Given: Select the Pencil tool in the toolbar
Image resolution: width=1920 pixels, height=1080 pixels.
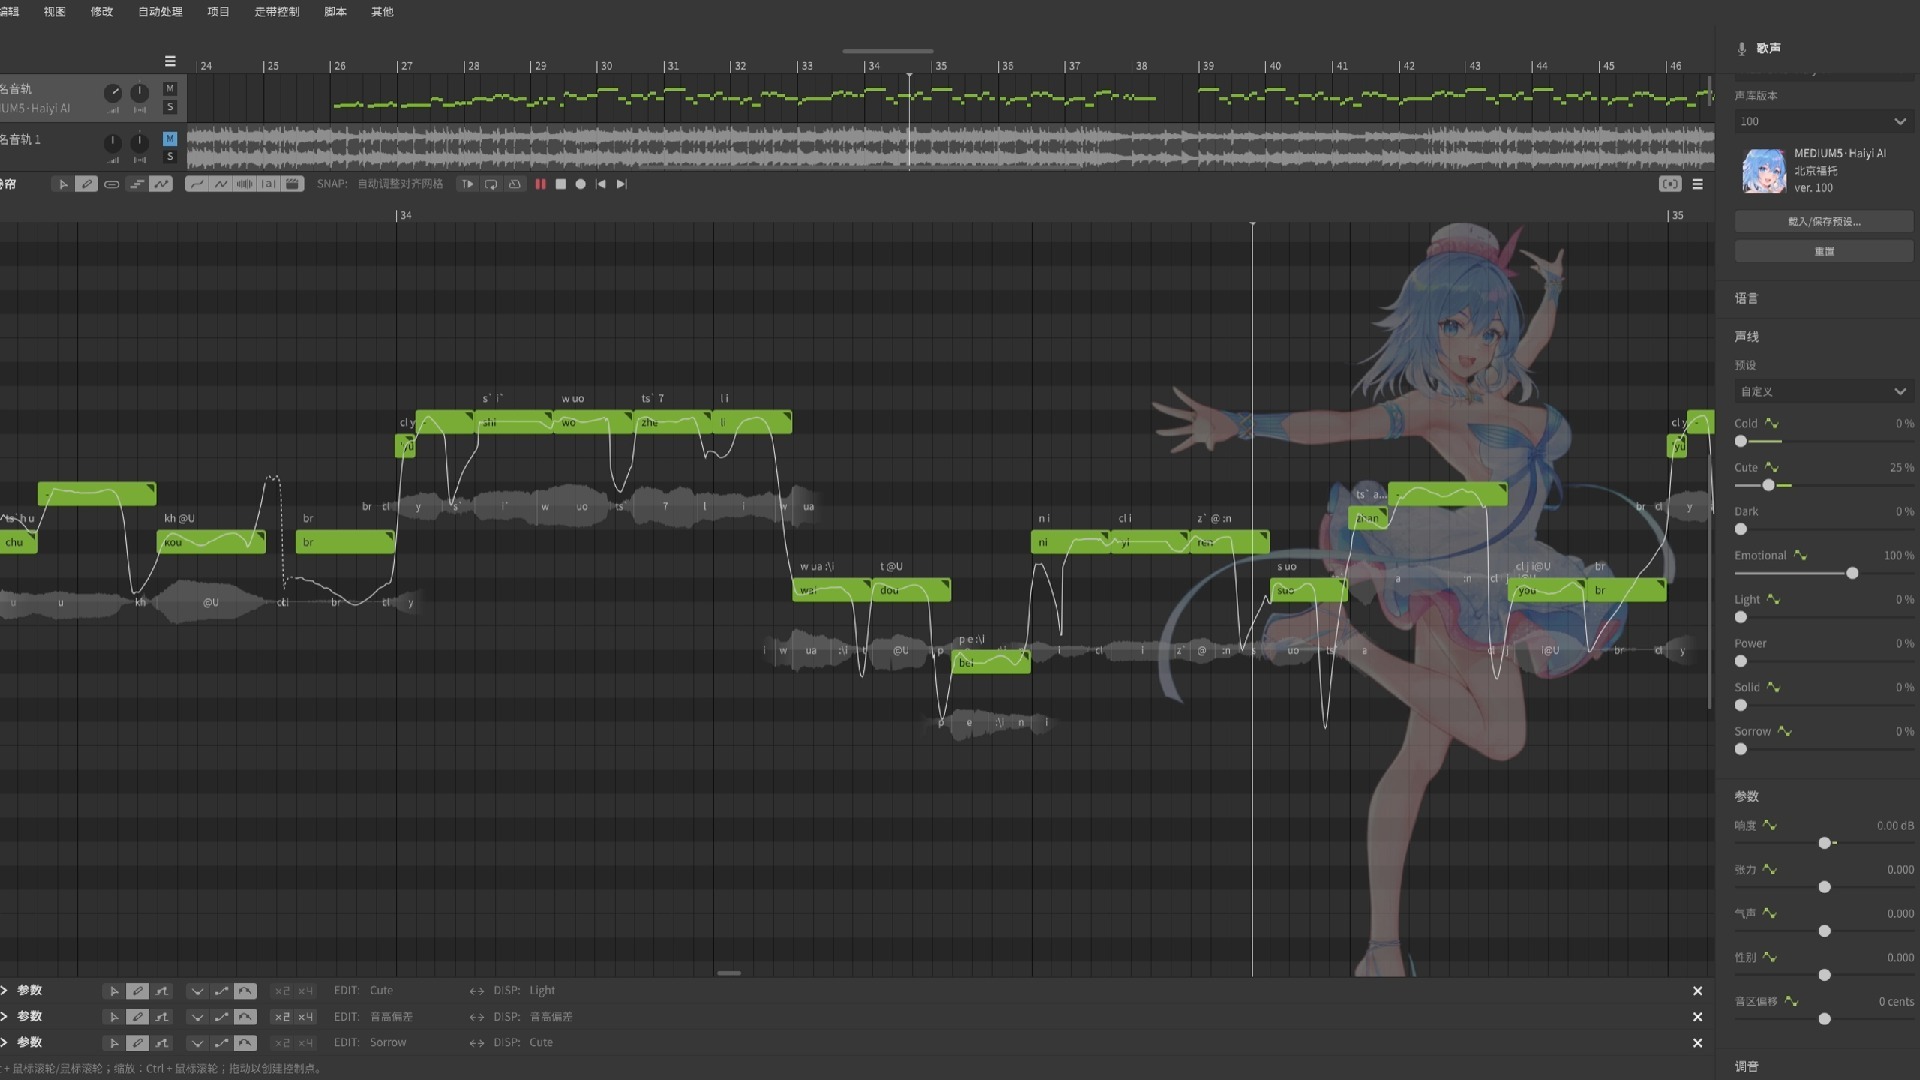Looking at the screenshot, I should (87, 184).
